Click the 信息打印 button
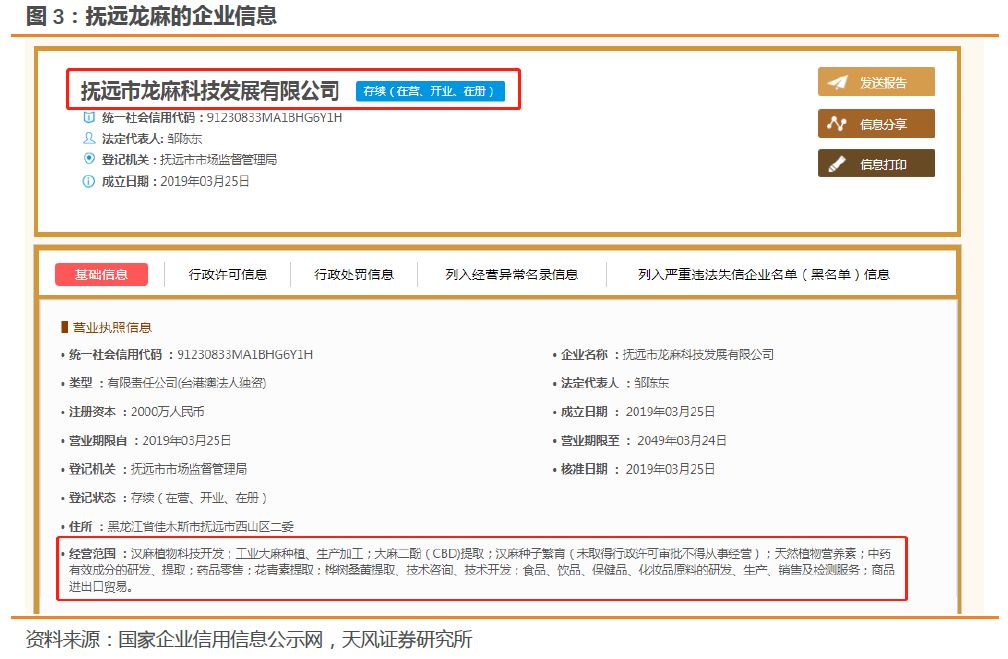 876,164
